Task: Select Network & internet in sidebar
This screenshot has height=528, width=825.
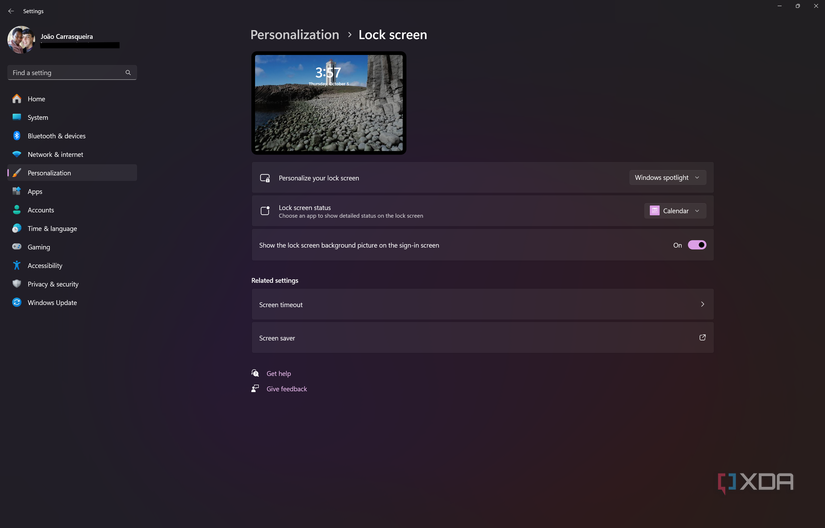Action: coord(72,154)
